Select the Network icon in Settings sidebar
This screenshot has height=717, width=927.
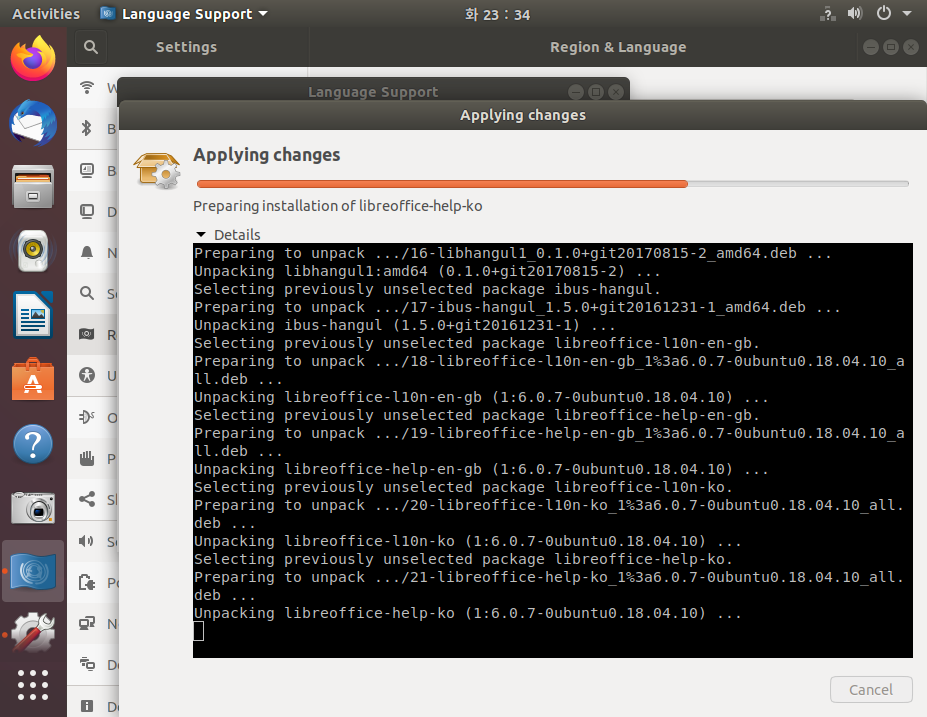(x=87, y=623)
